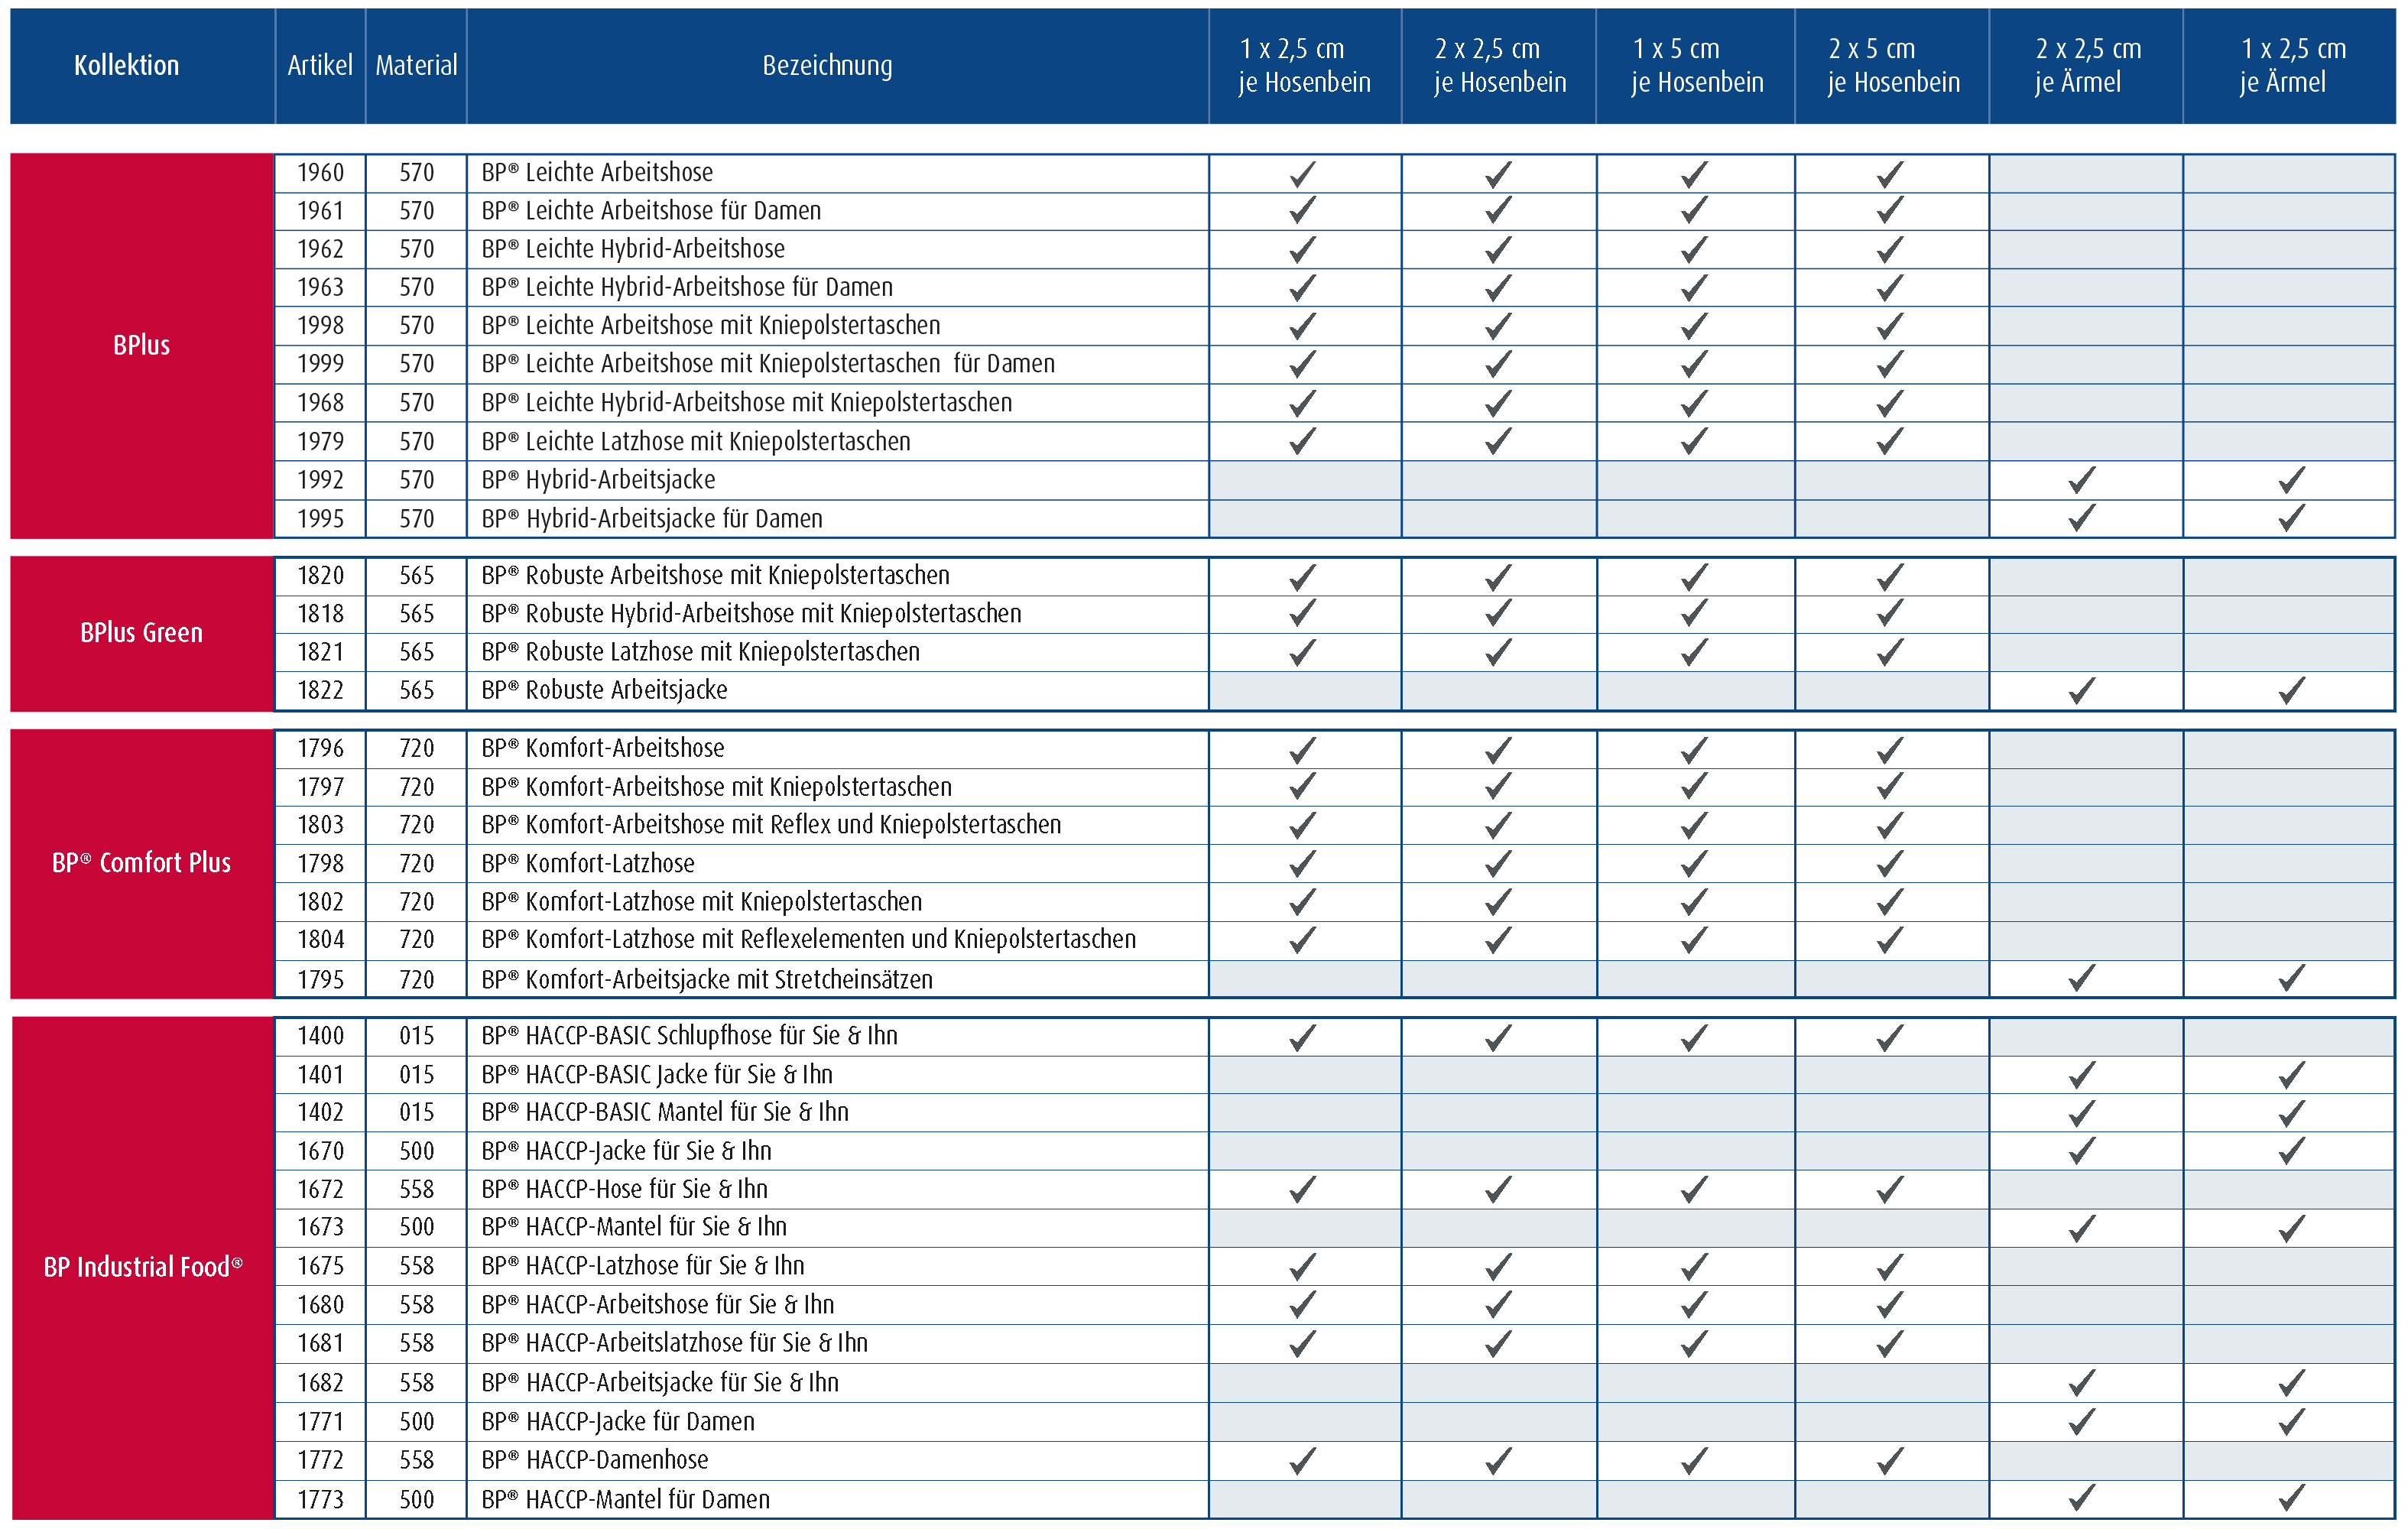Viewport: 2408px width, 1529px height.
Task: Click topmost checkmark under 2 x 2,5 cm je Hosenbein
Action: [1495, 173]
